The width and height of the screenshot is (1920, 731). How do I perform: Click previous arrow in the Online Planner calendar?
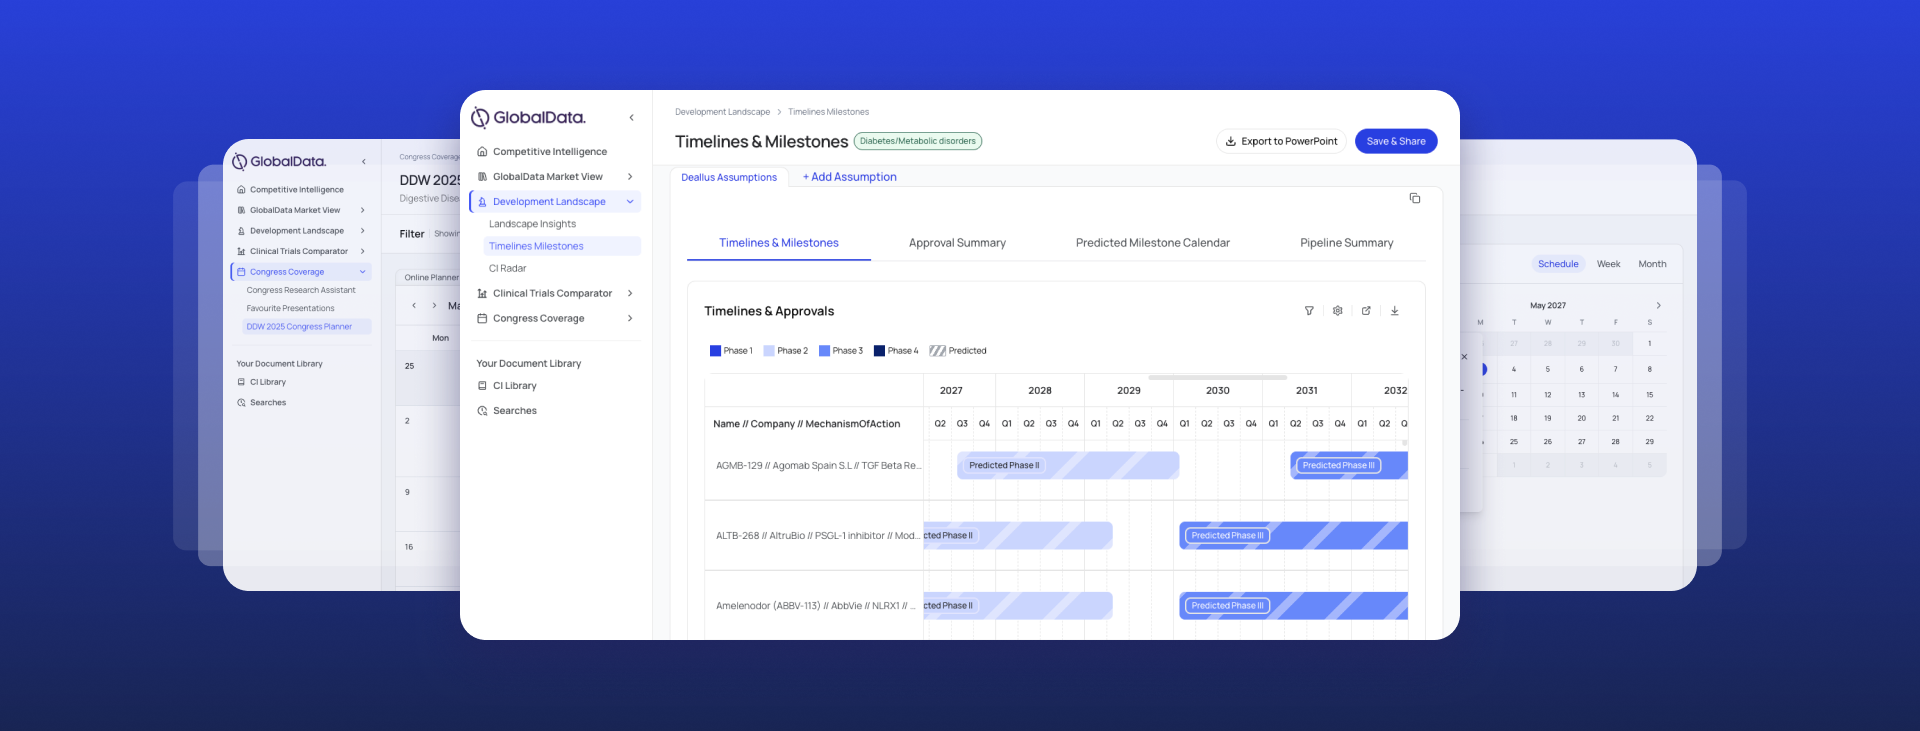click(x=414, y=306)
